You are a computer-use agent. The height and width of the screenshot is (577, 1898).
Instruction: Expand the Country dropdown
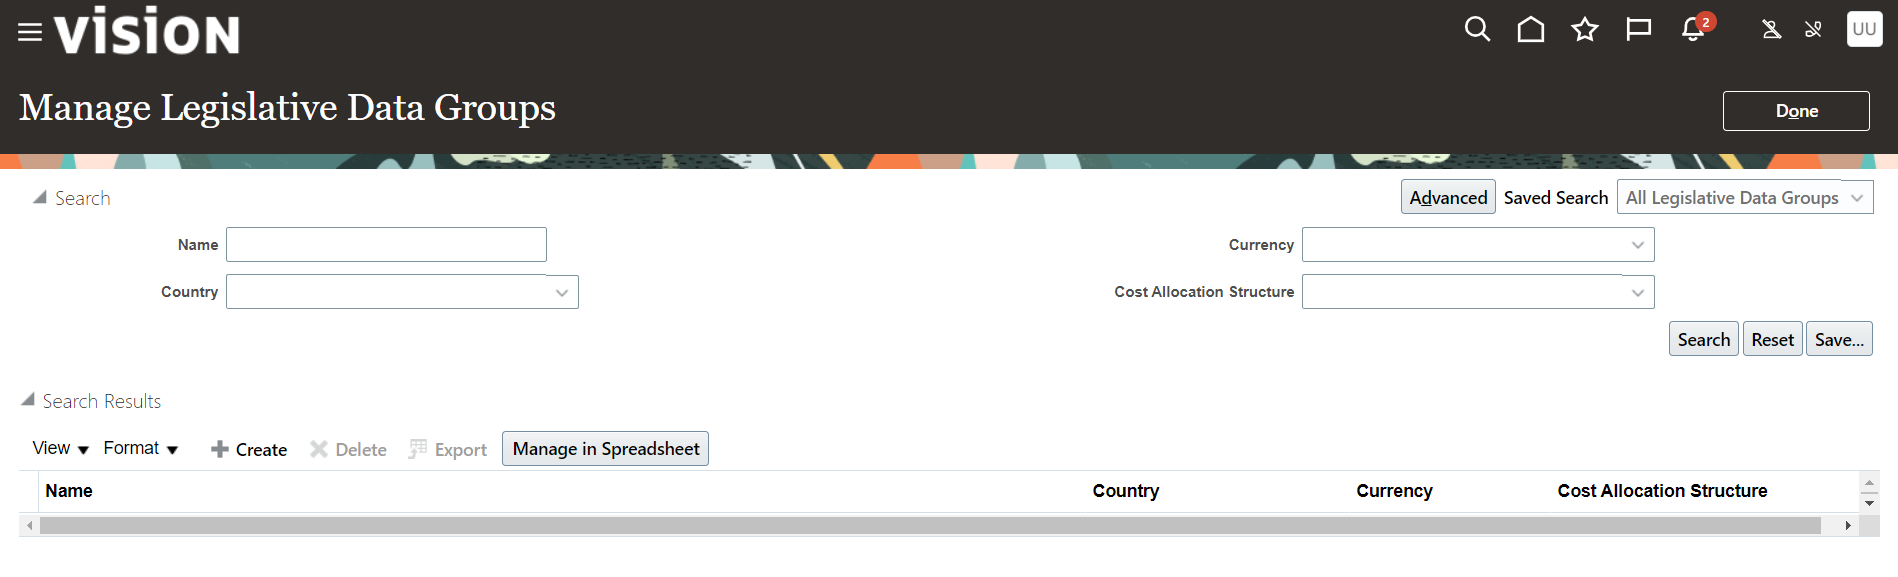[x=561, y=292]
